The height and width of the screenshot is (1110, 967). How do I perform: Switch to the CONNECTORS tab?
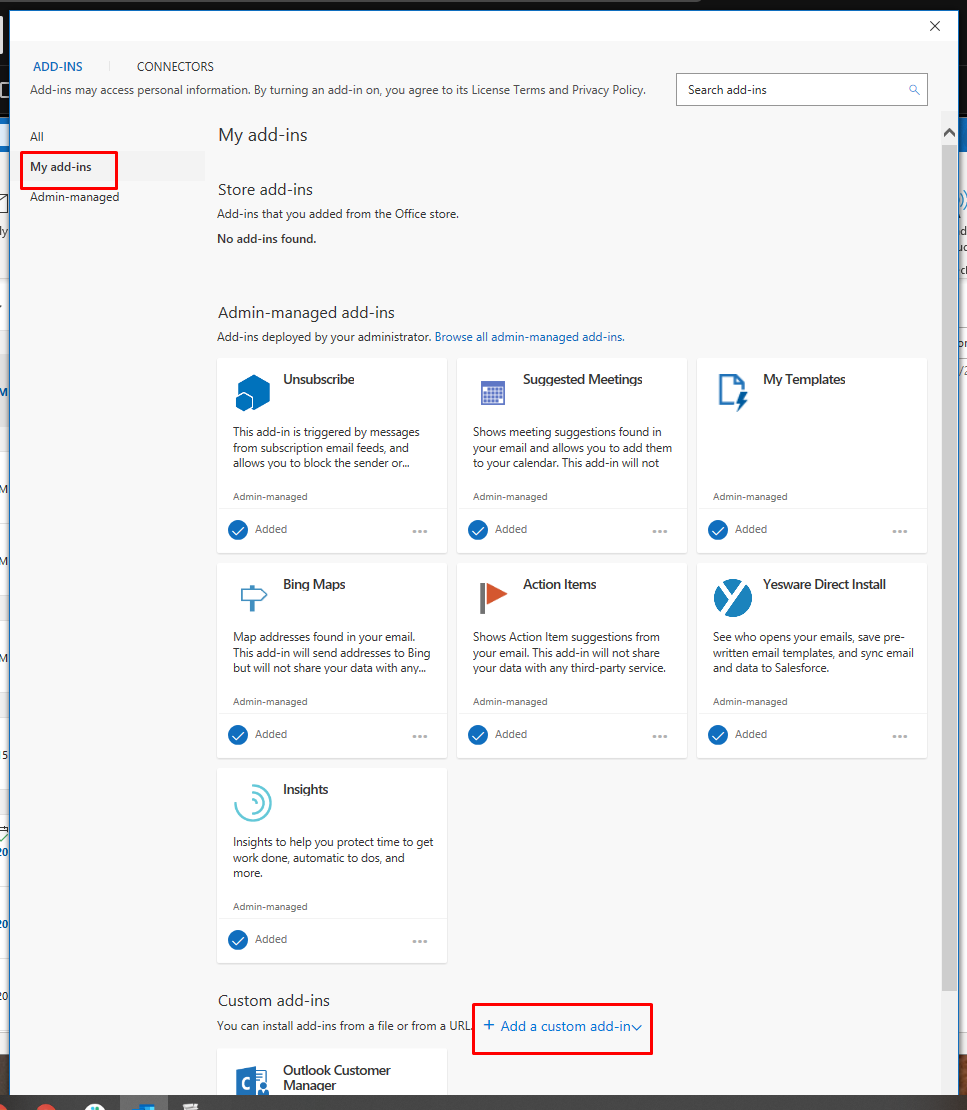click(x=175, y=67)
